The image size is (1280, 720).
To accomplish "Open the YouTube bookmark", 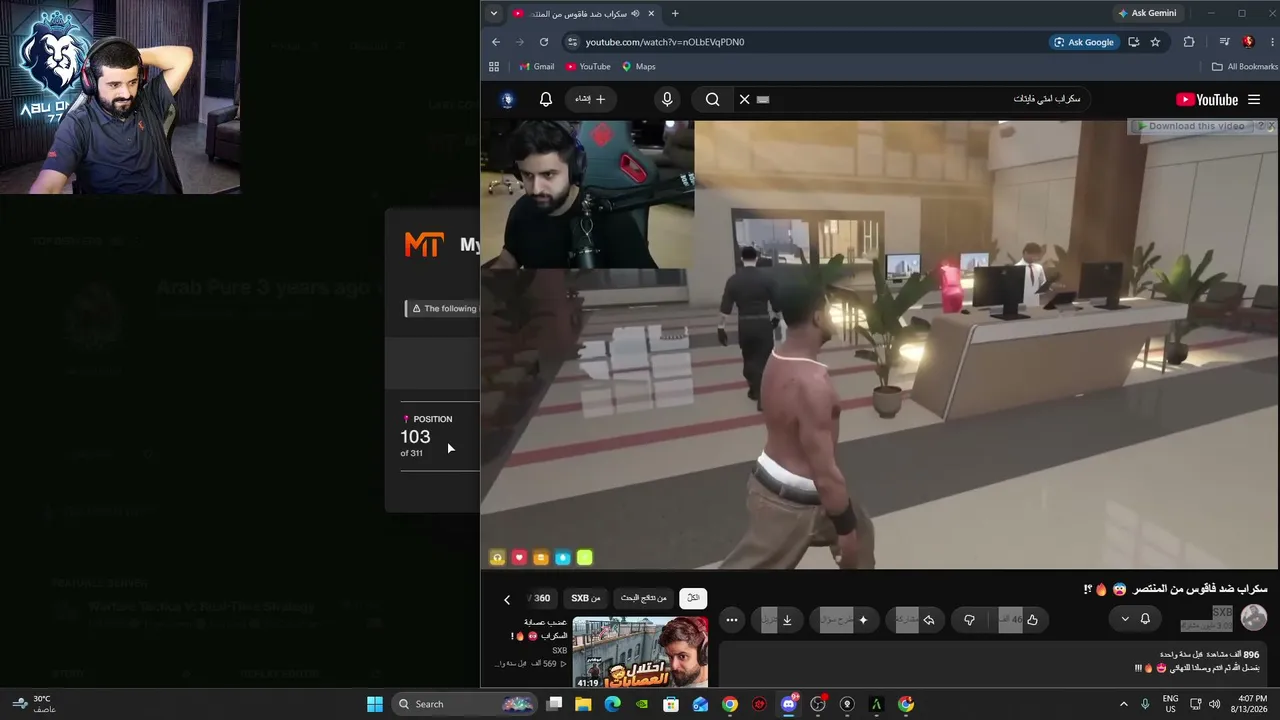I will pos(588,67).
